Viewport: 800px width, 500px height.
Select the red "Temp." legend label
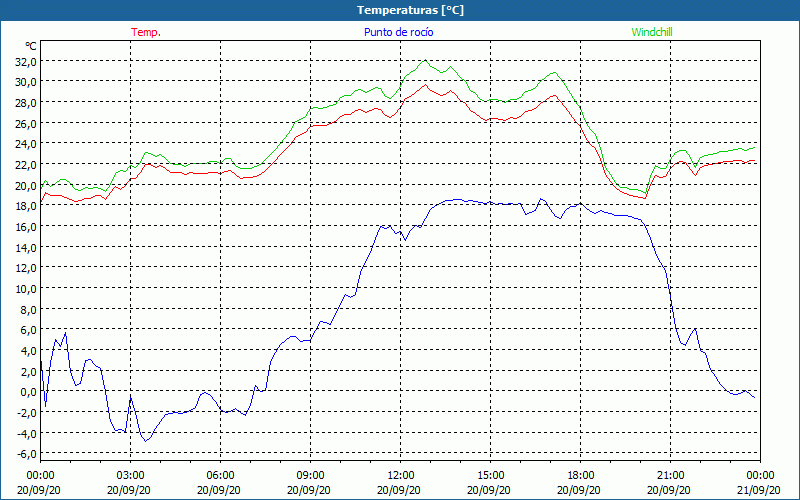point(146,32)
